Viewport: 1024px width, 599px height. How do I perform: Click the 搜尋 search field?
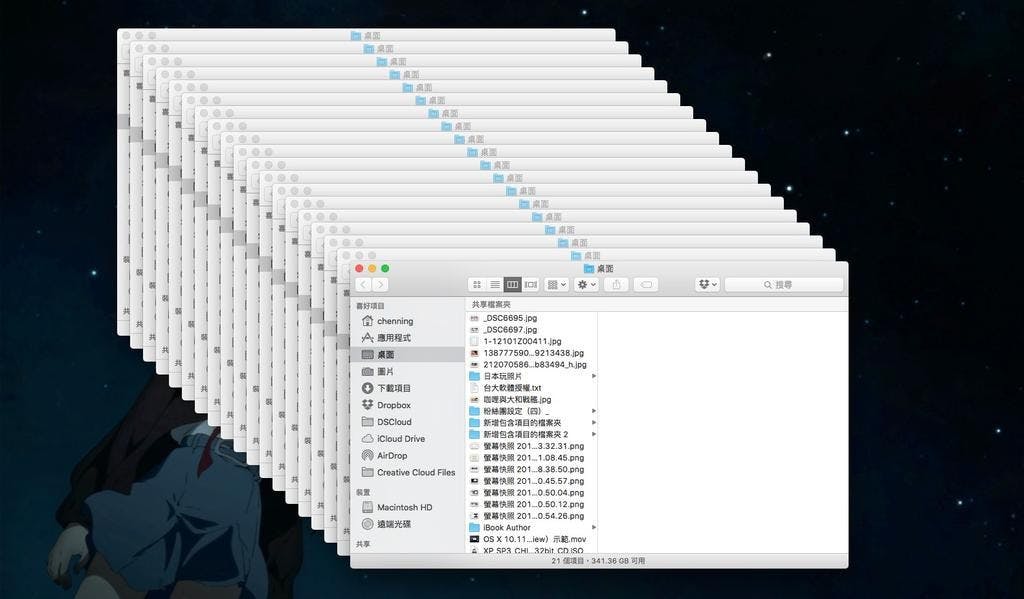pyautogui.click(x=784, y=285)
